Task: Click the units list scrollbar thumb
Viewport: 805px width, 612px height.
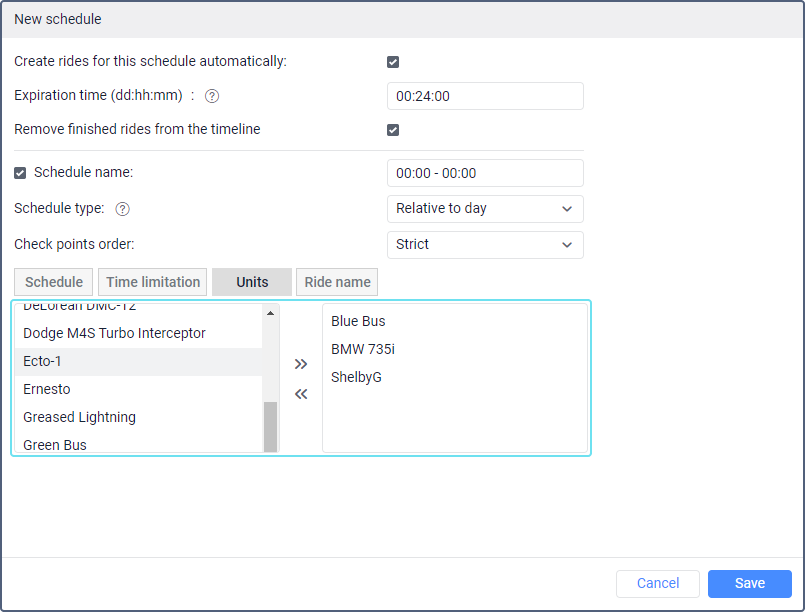Action: point(270,427)
